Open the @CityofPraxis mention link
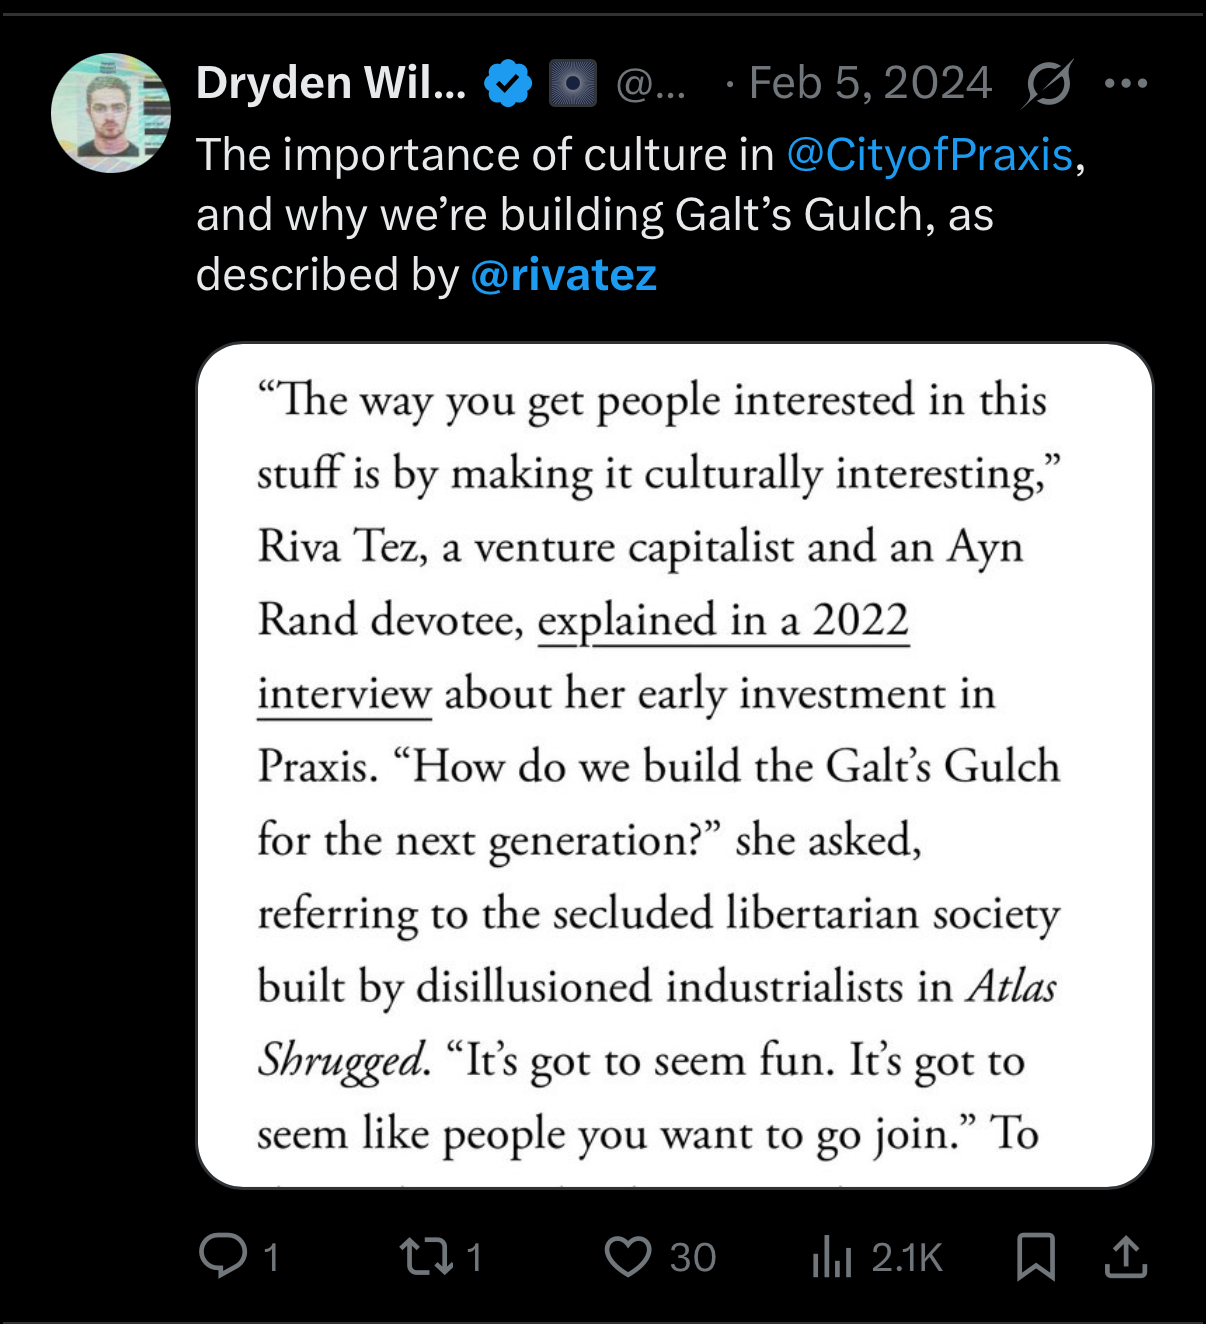 930,155
